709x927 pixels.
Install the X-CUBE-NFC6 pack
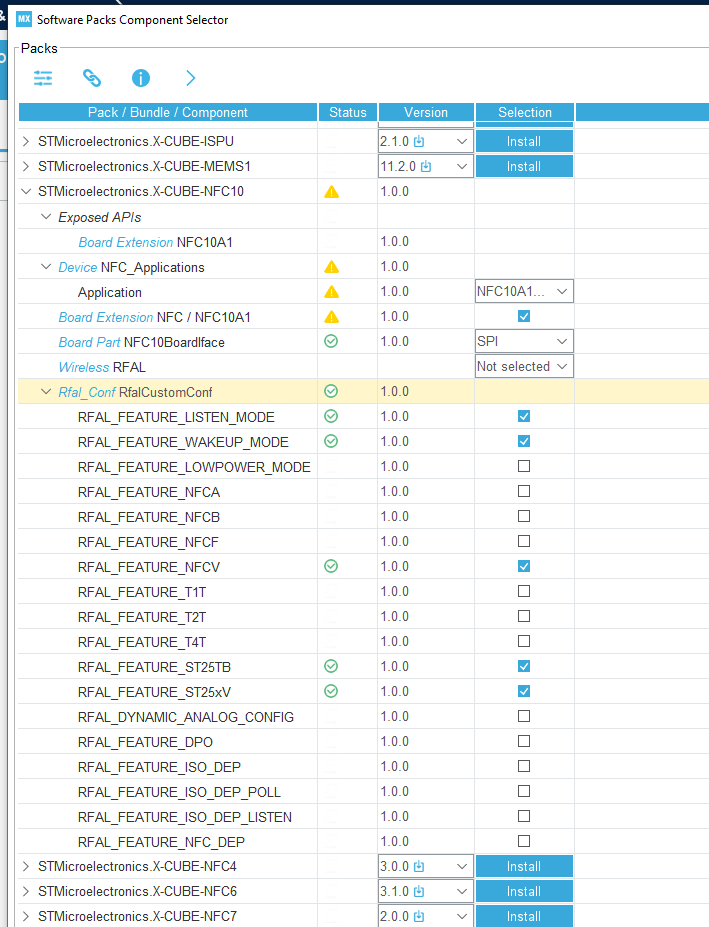(x=524, y=892)
